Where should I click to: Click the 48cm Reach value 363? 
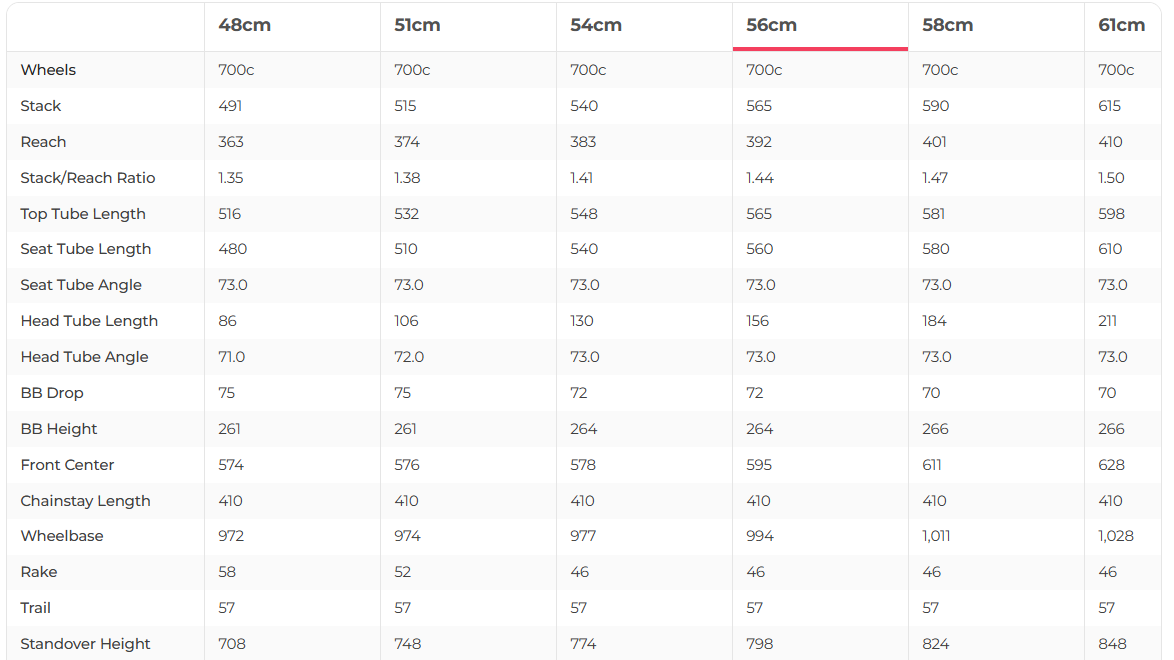[231, 142]
